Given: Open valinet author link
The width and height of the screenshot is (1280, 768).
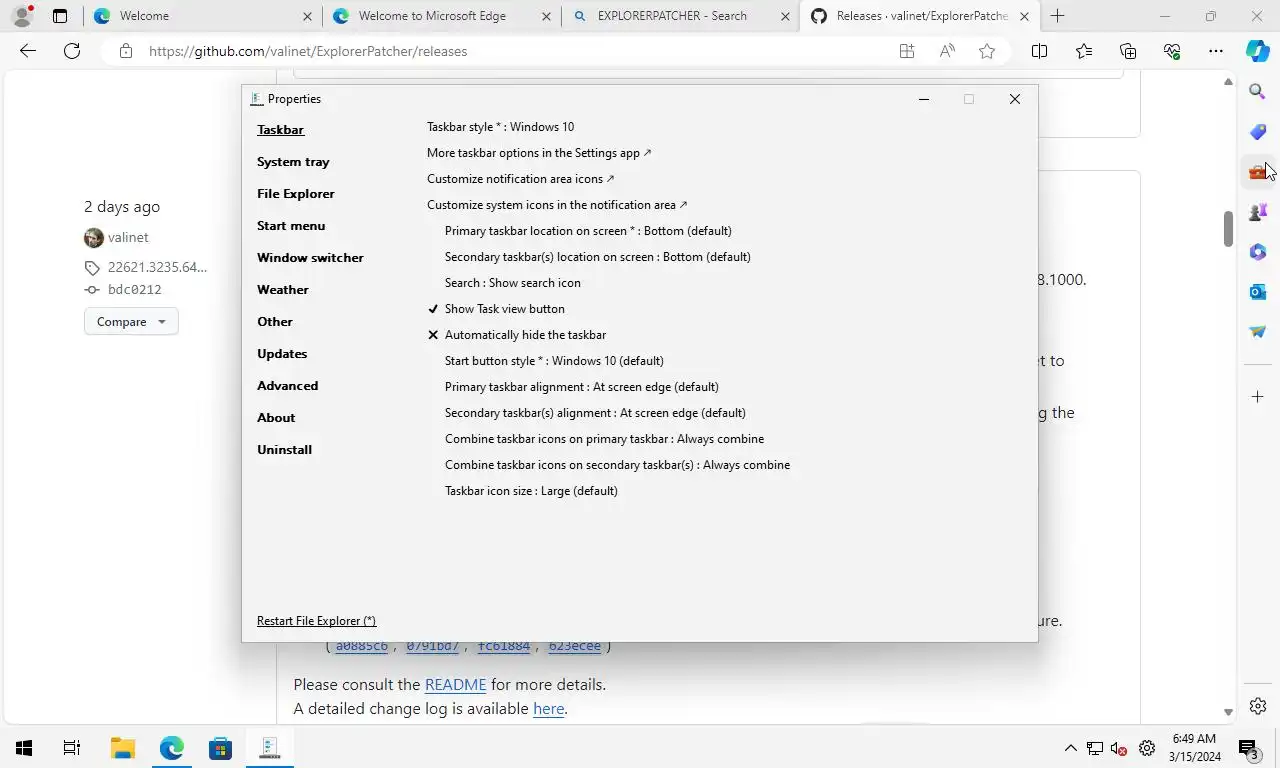Looking at the screenshot, I should (x=128, y=237).
